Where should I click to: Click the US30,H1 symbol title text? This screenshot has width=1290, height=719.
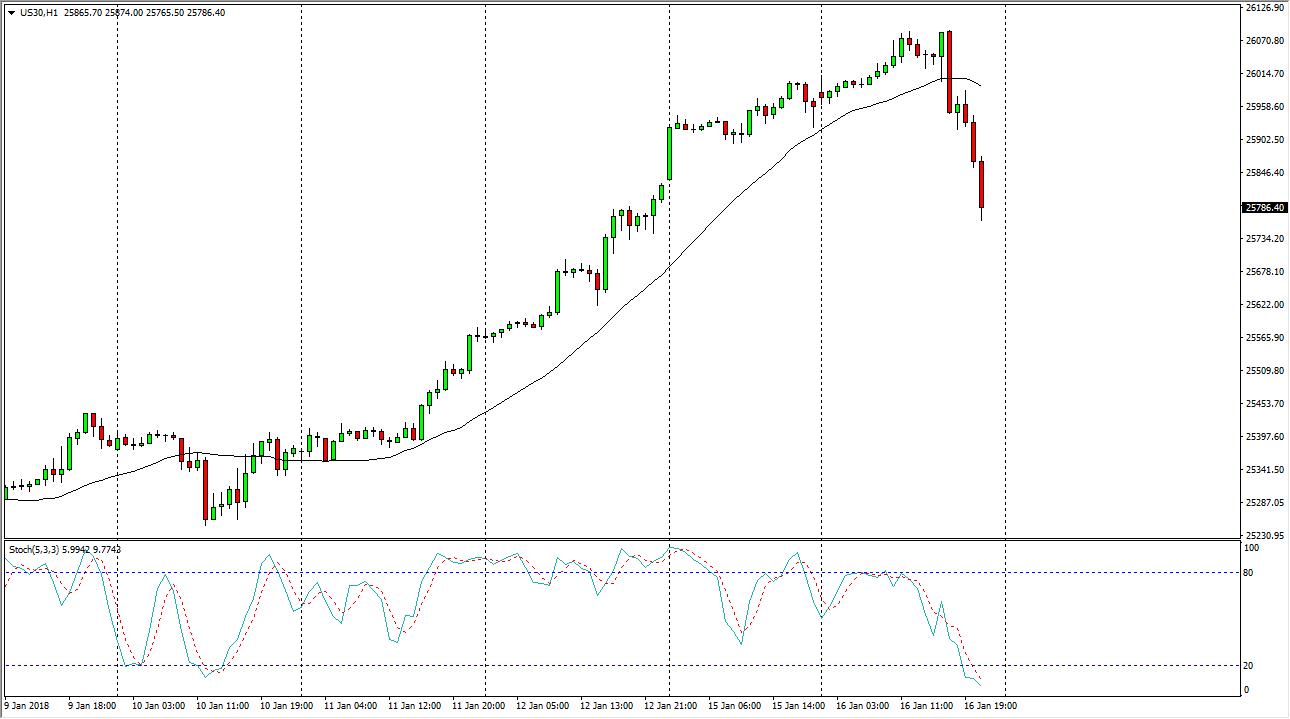[40, 13]
